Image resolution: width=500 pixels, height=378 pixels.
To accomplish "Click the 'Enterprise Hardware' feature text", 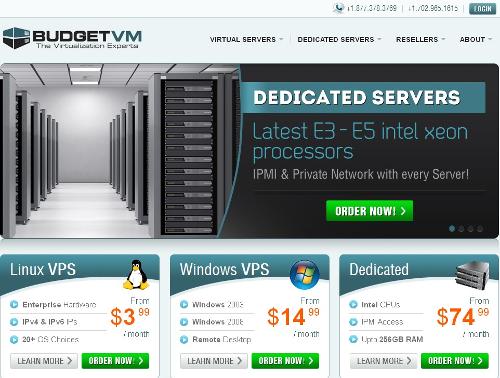I will click(59, 305).
